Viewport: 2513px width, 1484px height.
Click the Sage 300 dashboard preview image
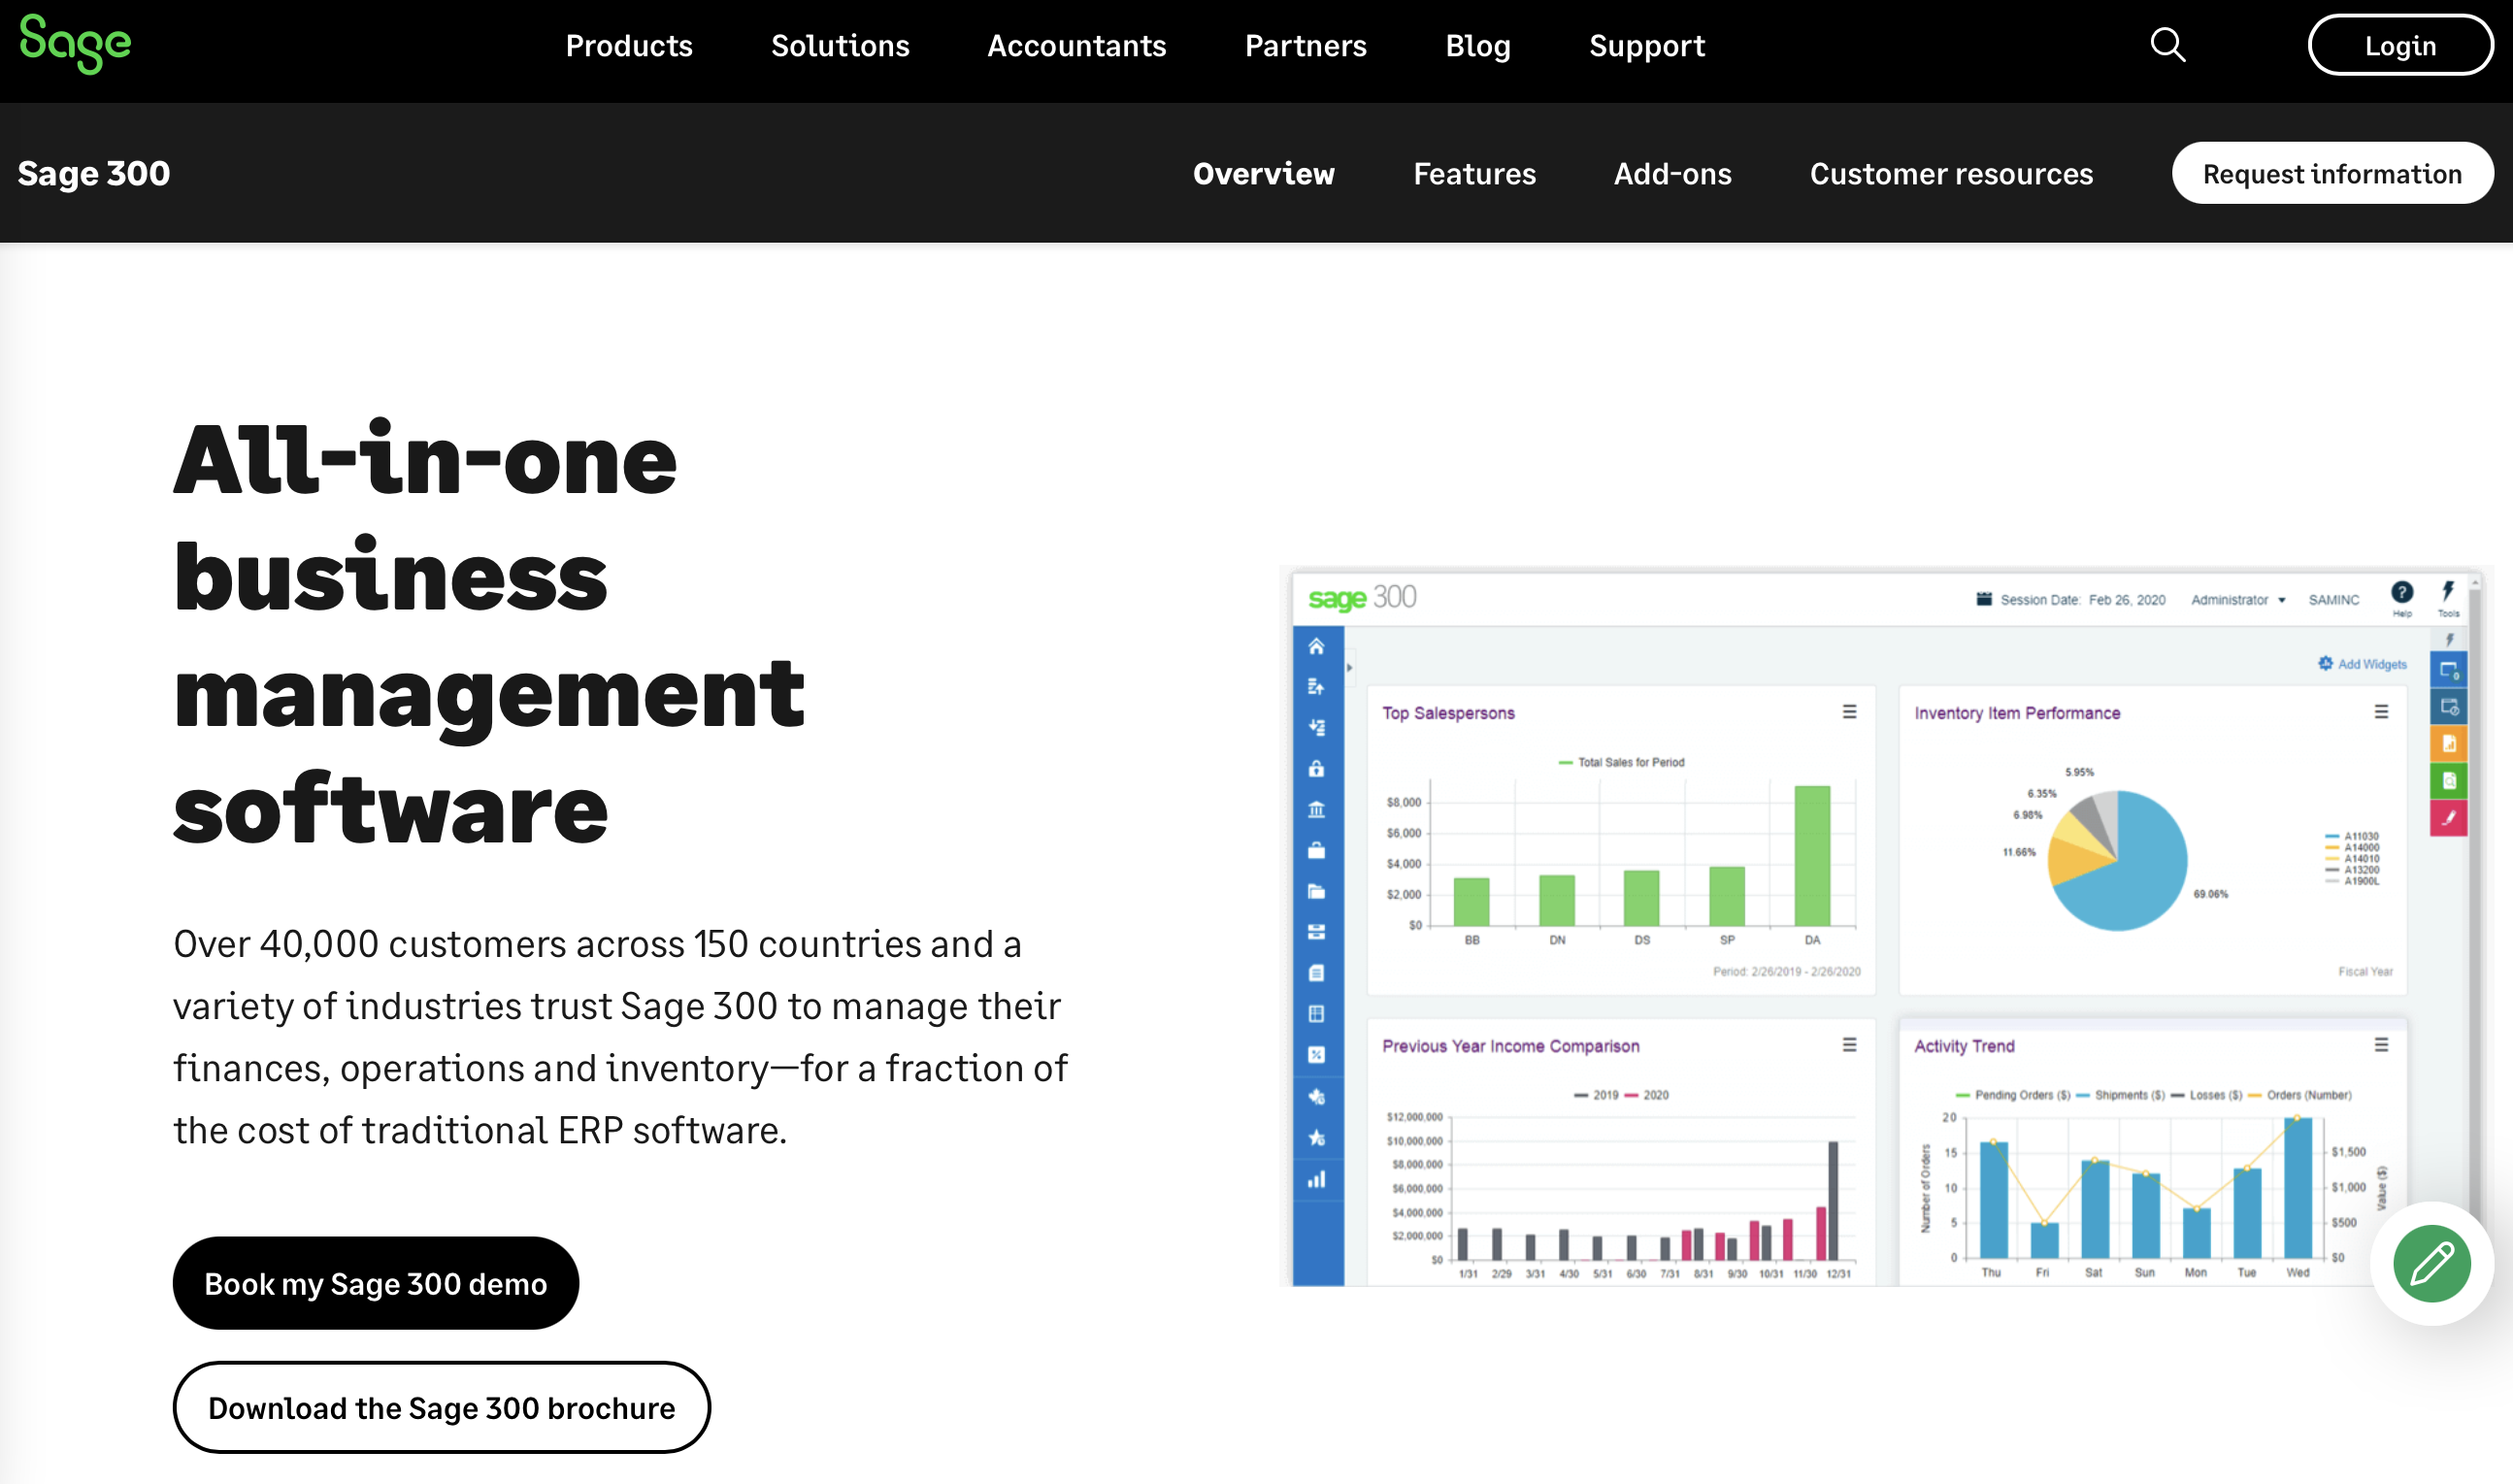pyautogui.click(x=1885, y=927)
